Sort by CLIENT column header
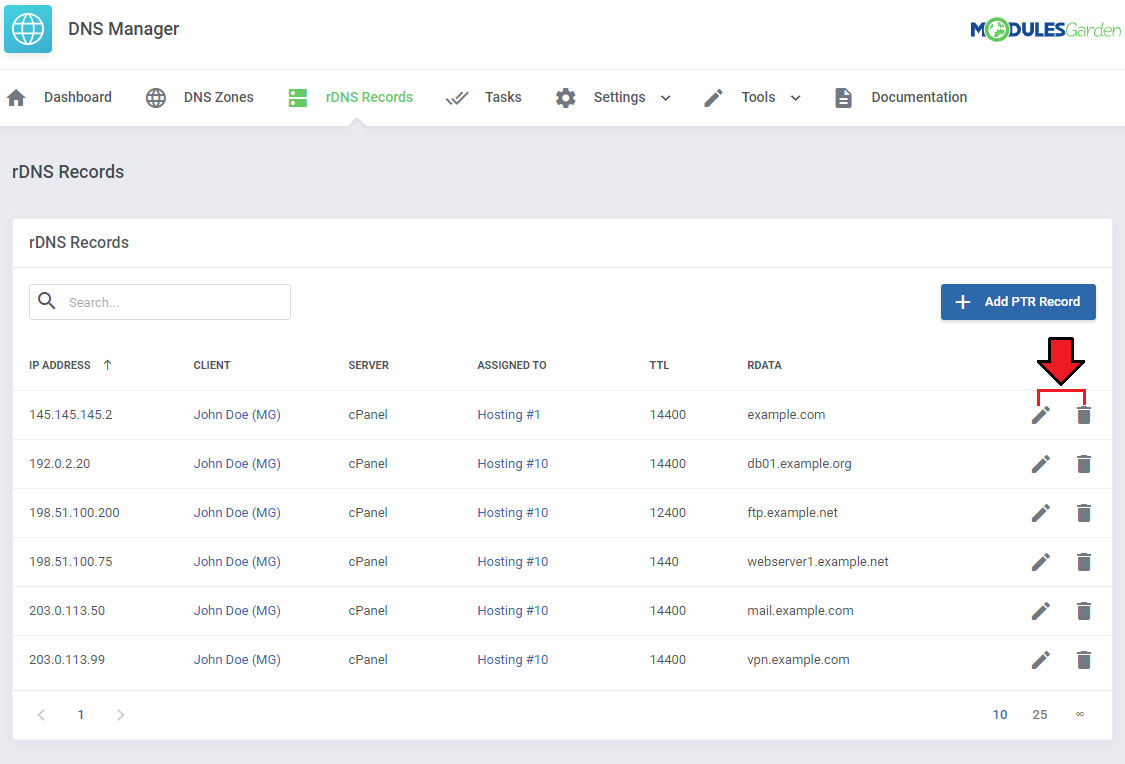 click(x=212, y=365)
